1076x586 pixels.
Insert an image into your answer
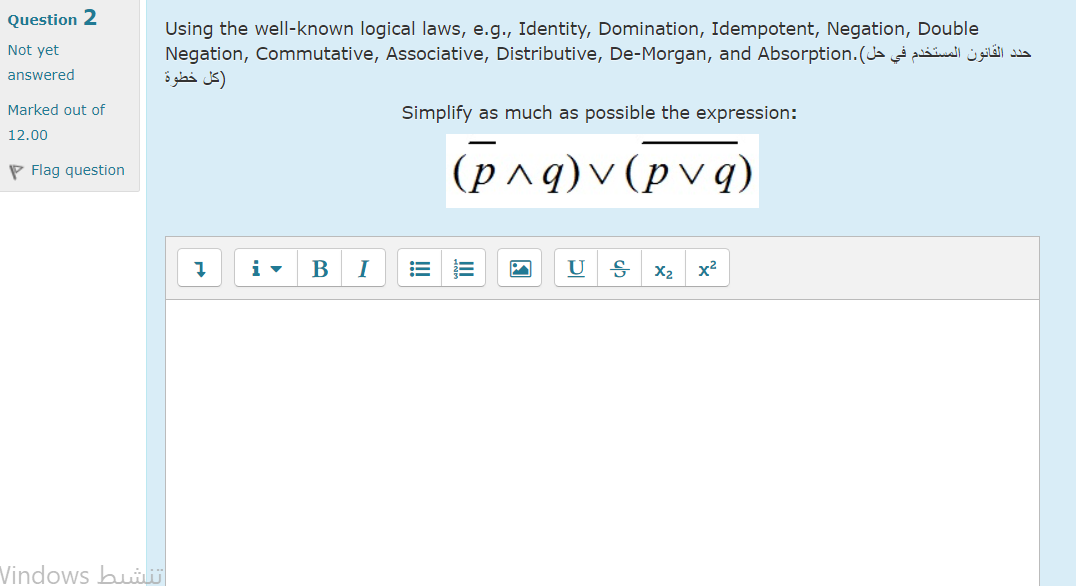pyautogui.click(x=519, y=267)
